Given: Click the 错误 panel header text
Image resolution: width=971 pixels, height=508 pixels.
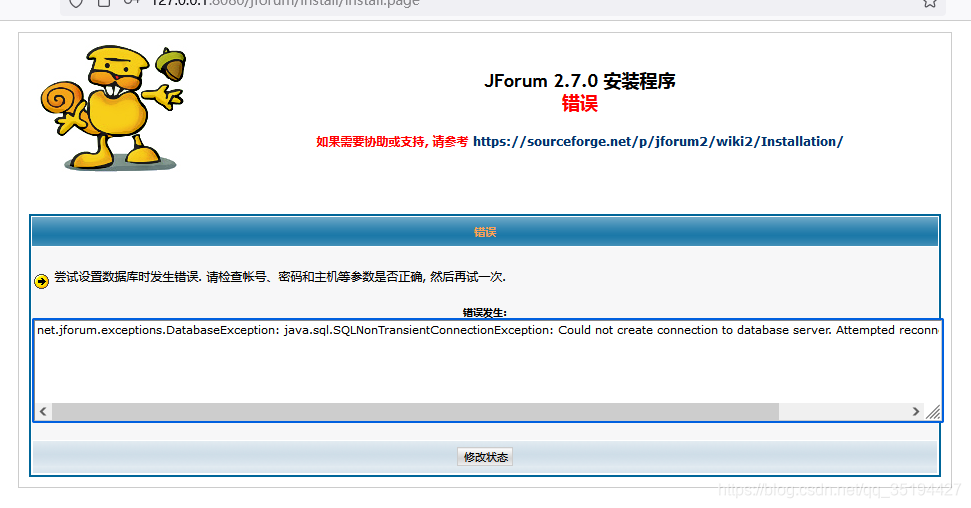Looking at the screenshot, I should 485,232.
